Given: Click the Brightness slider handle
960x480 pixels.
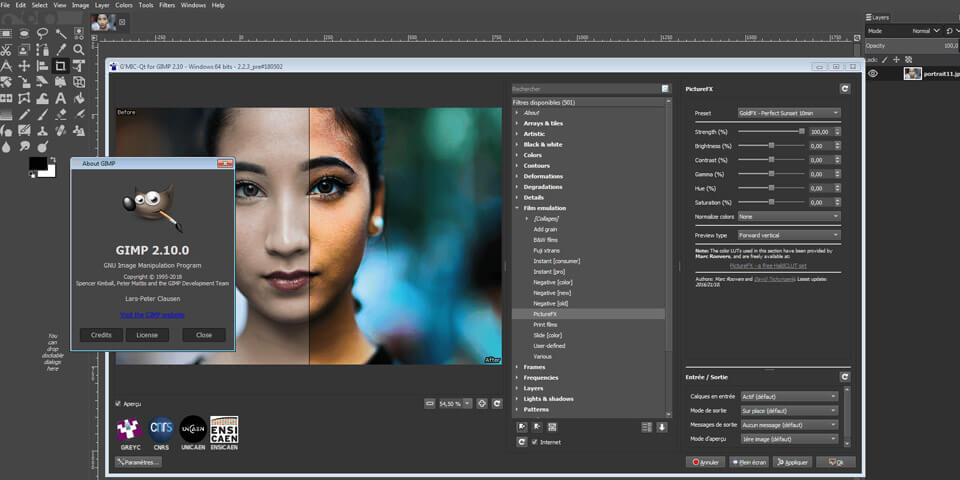Looking at the screenshot, I should tap(771, 145).
